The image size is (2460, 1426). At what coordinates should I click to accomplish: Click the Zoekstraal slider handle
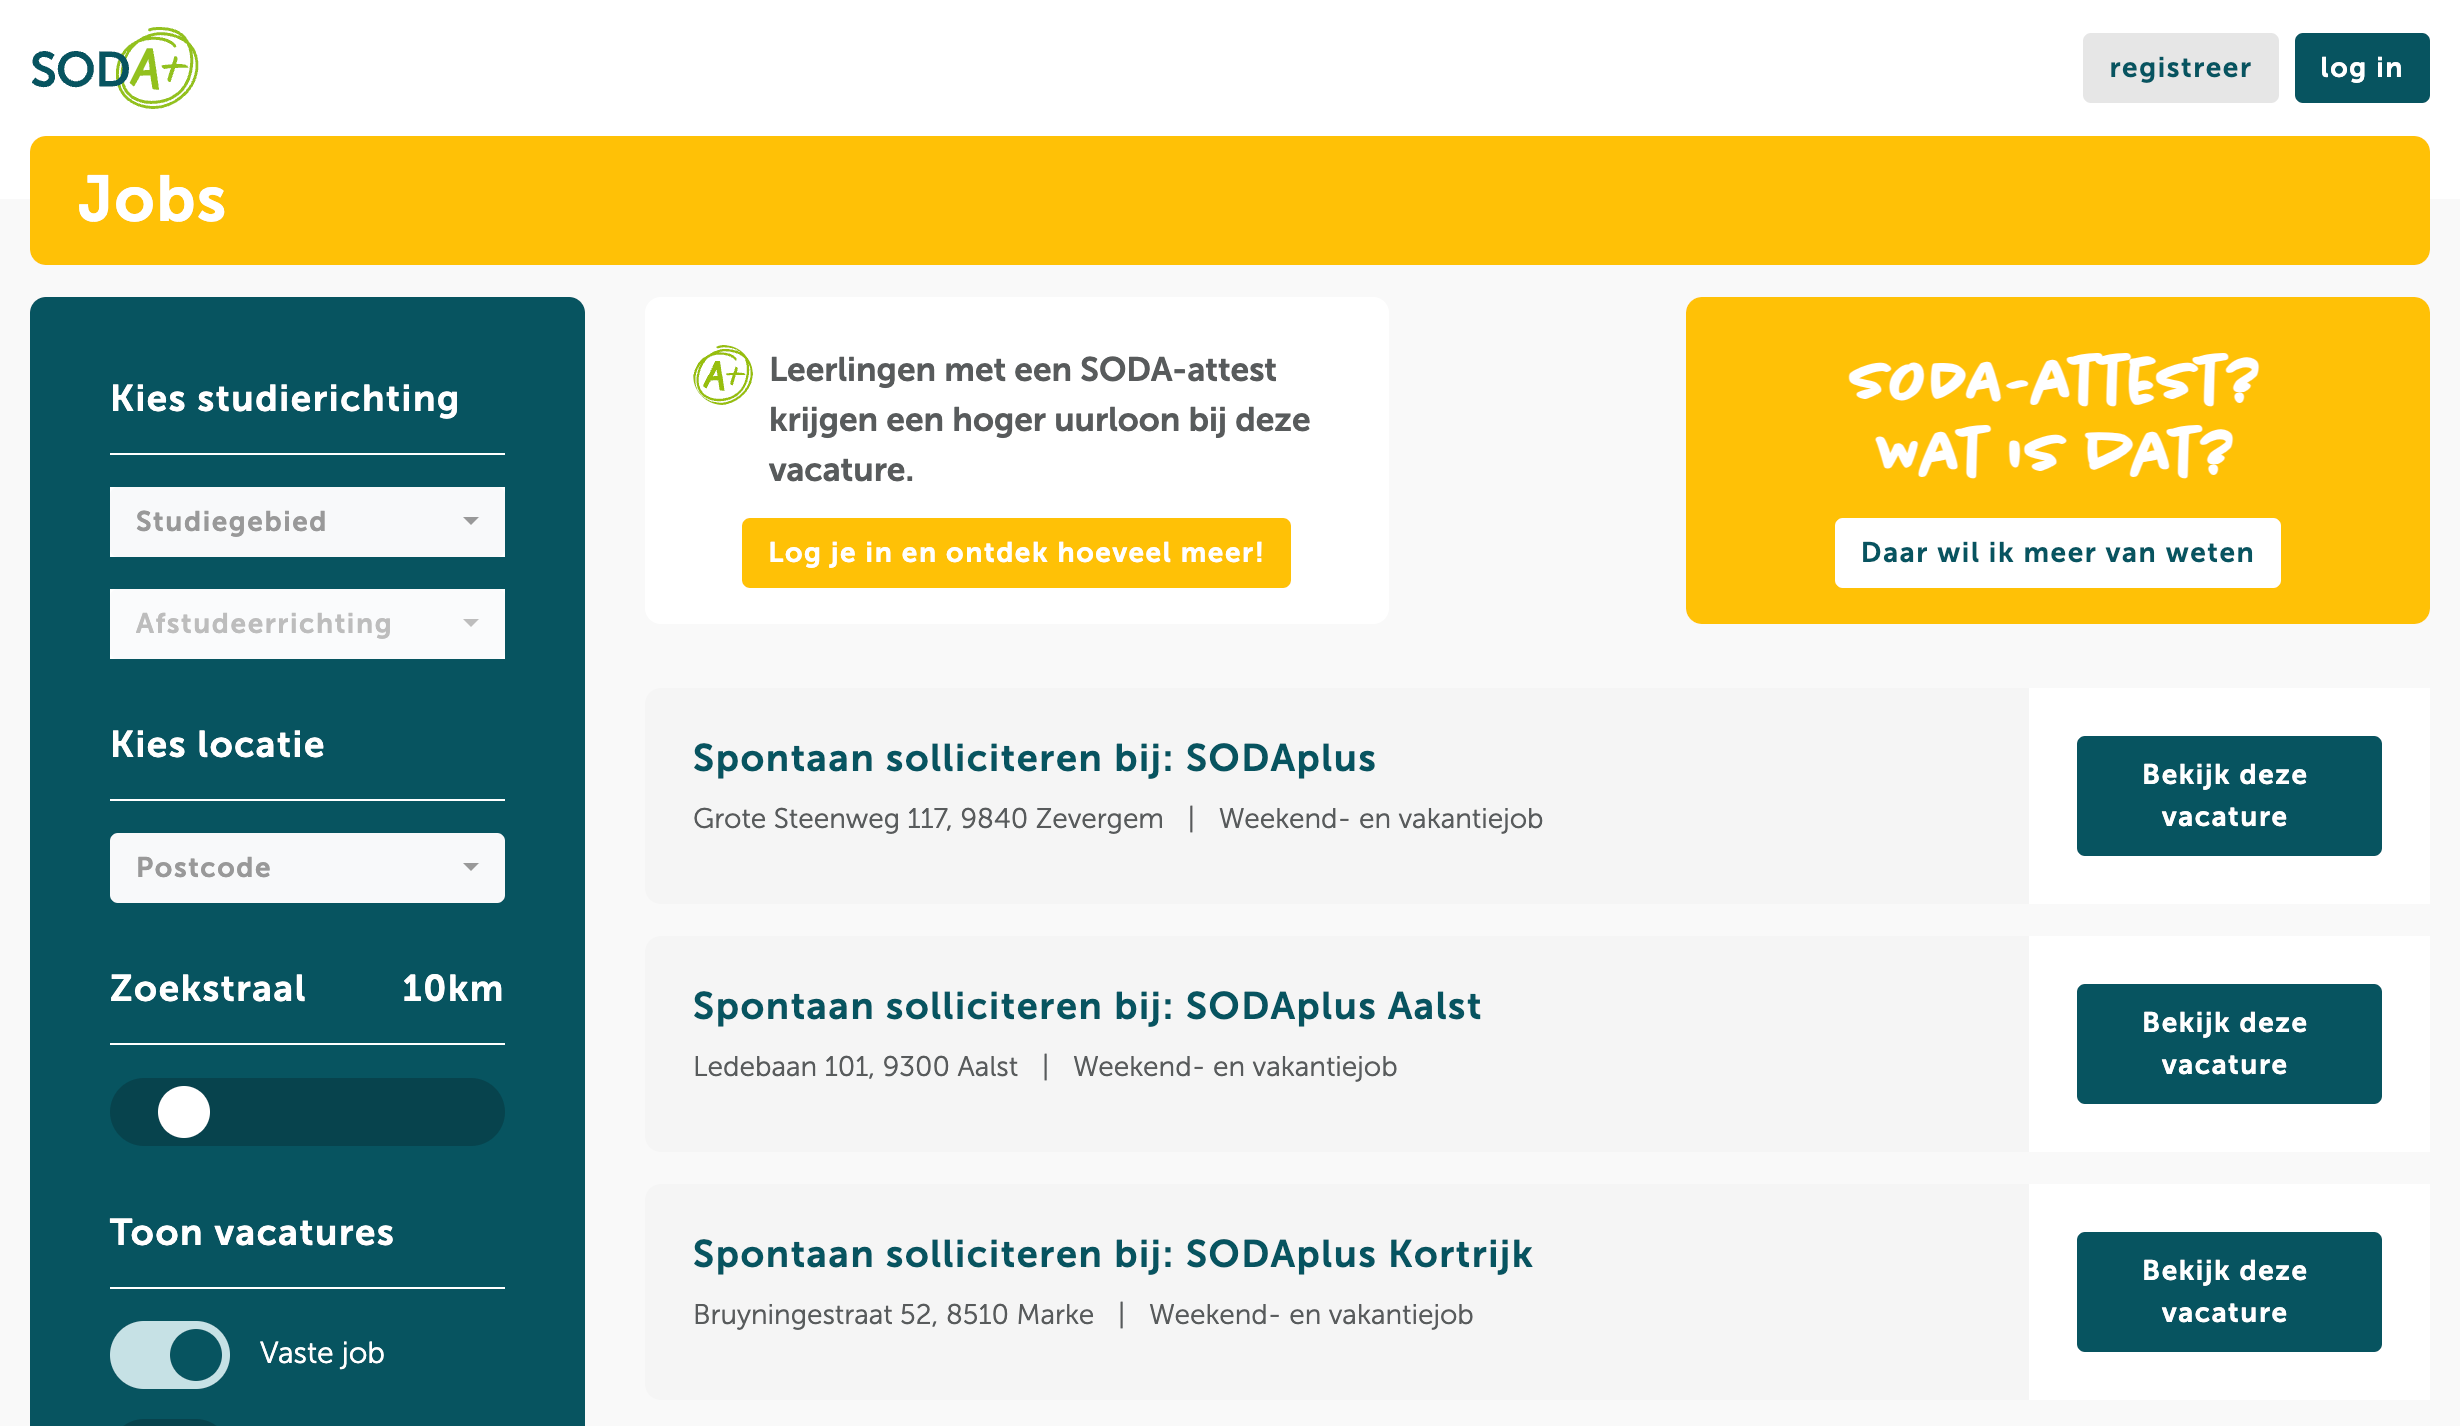184,1112
